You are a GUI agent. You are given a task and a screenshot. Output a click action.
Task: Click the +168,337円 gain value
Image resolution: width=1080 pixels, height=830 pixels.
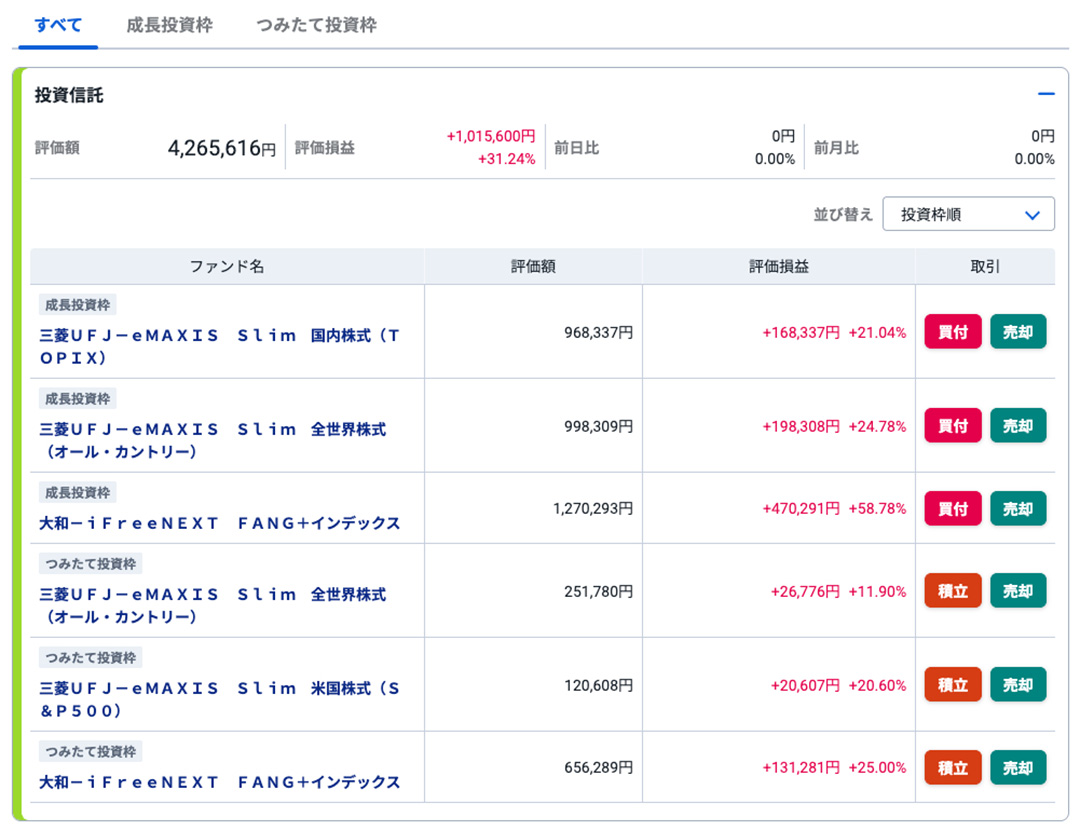coord(801,333)
